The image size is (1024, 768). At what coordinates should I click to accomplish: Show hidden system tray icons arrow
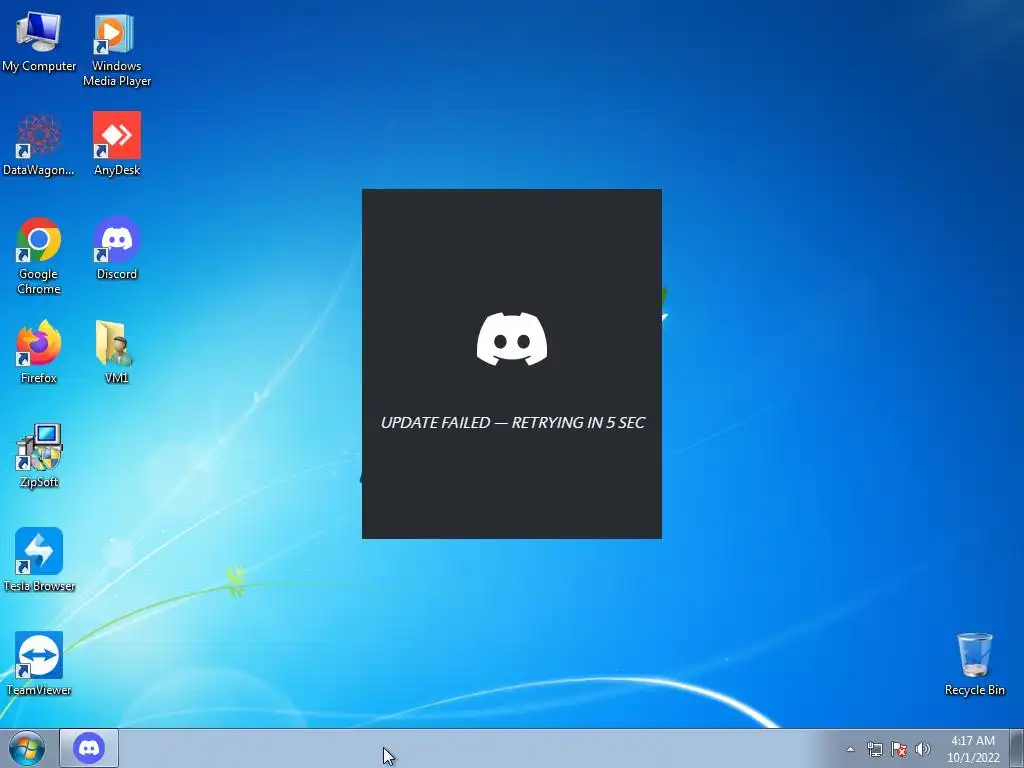(850, 749)
